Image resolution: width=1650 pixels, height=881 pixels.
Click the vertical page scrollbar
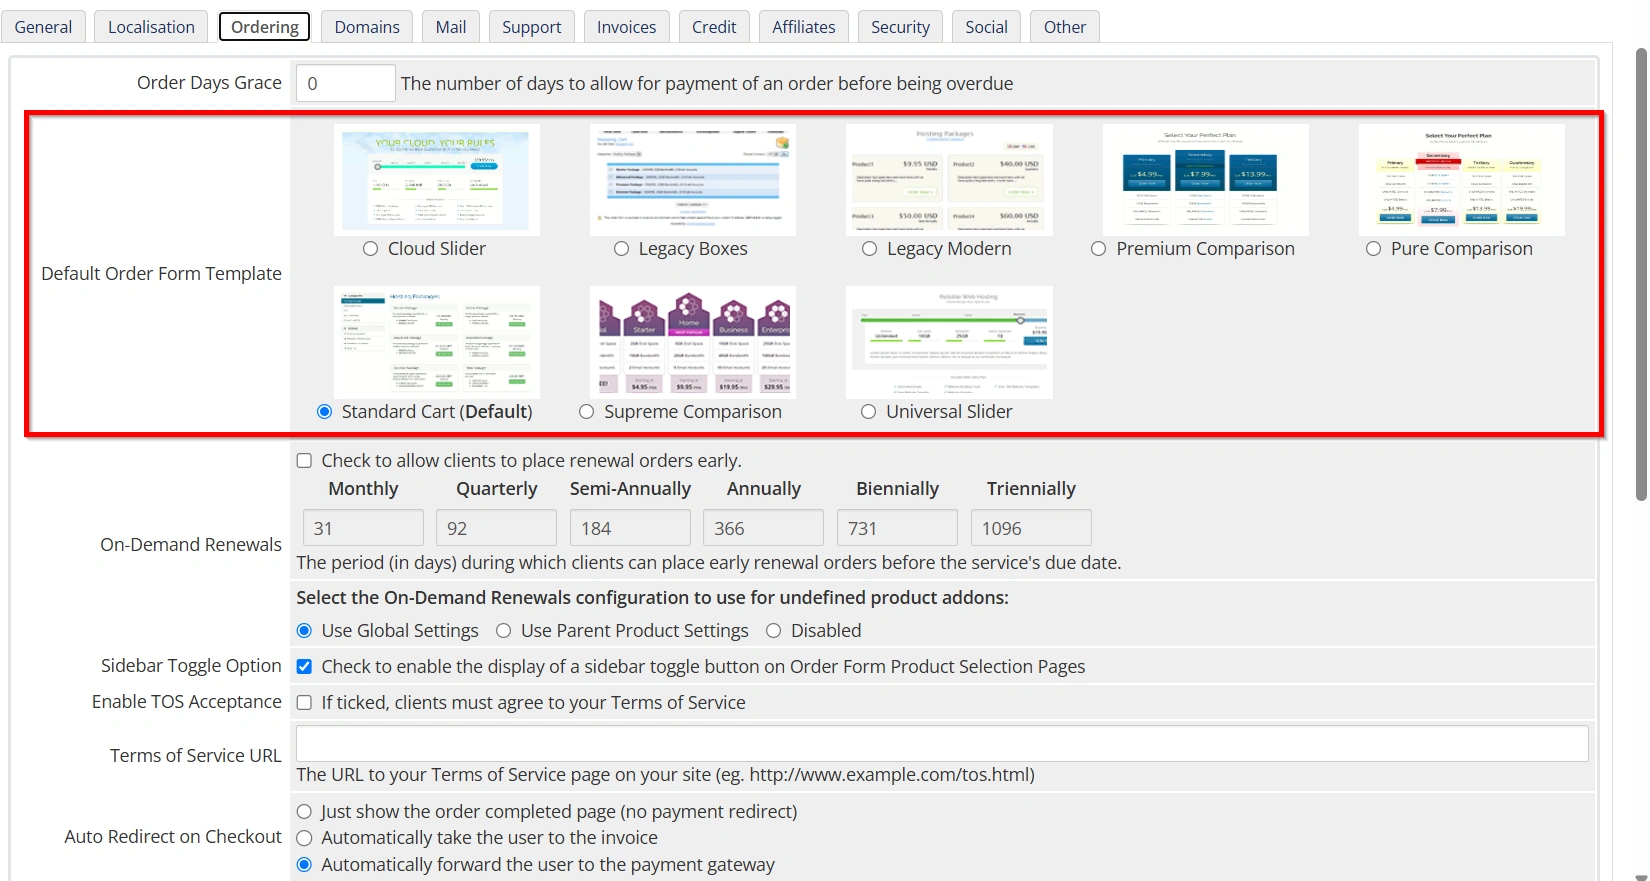(x=1641, y=273)
